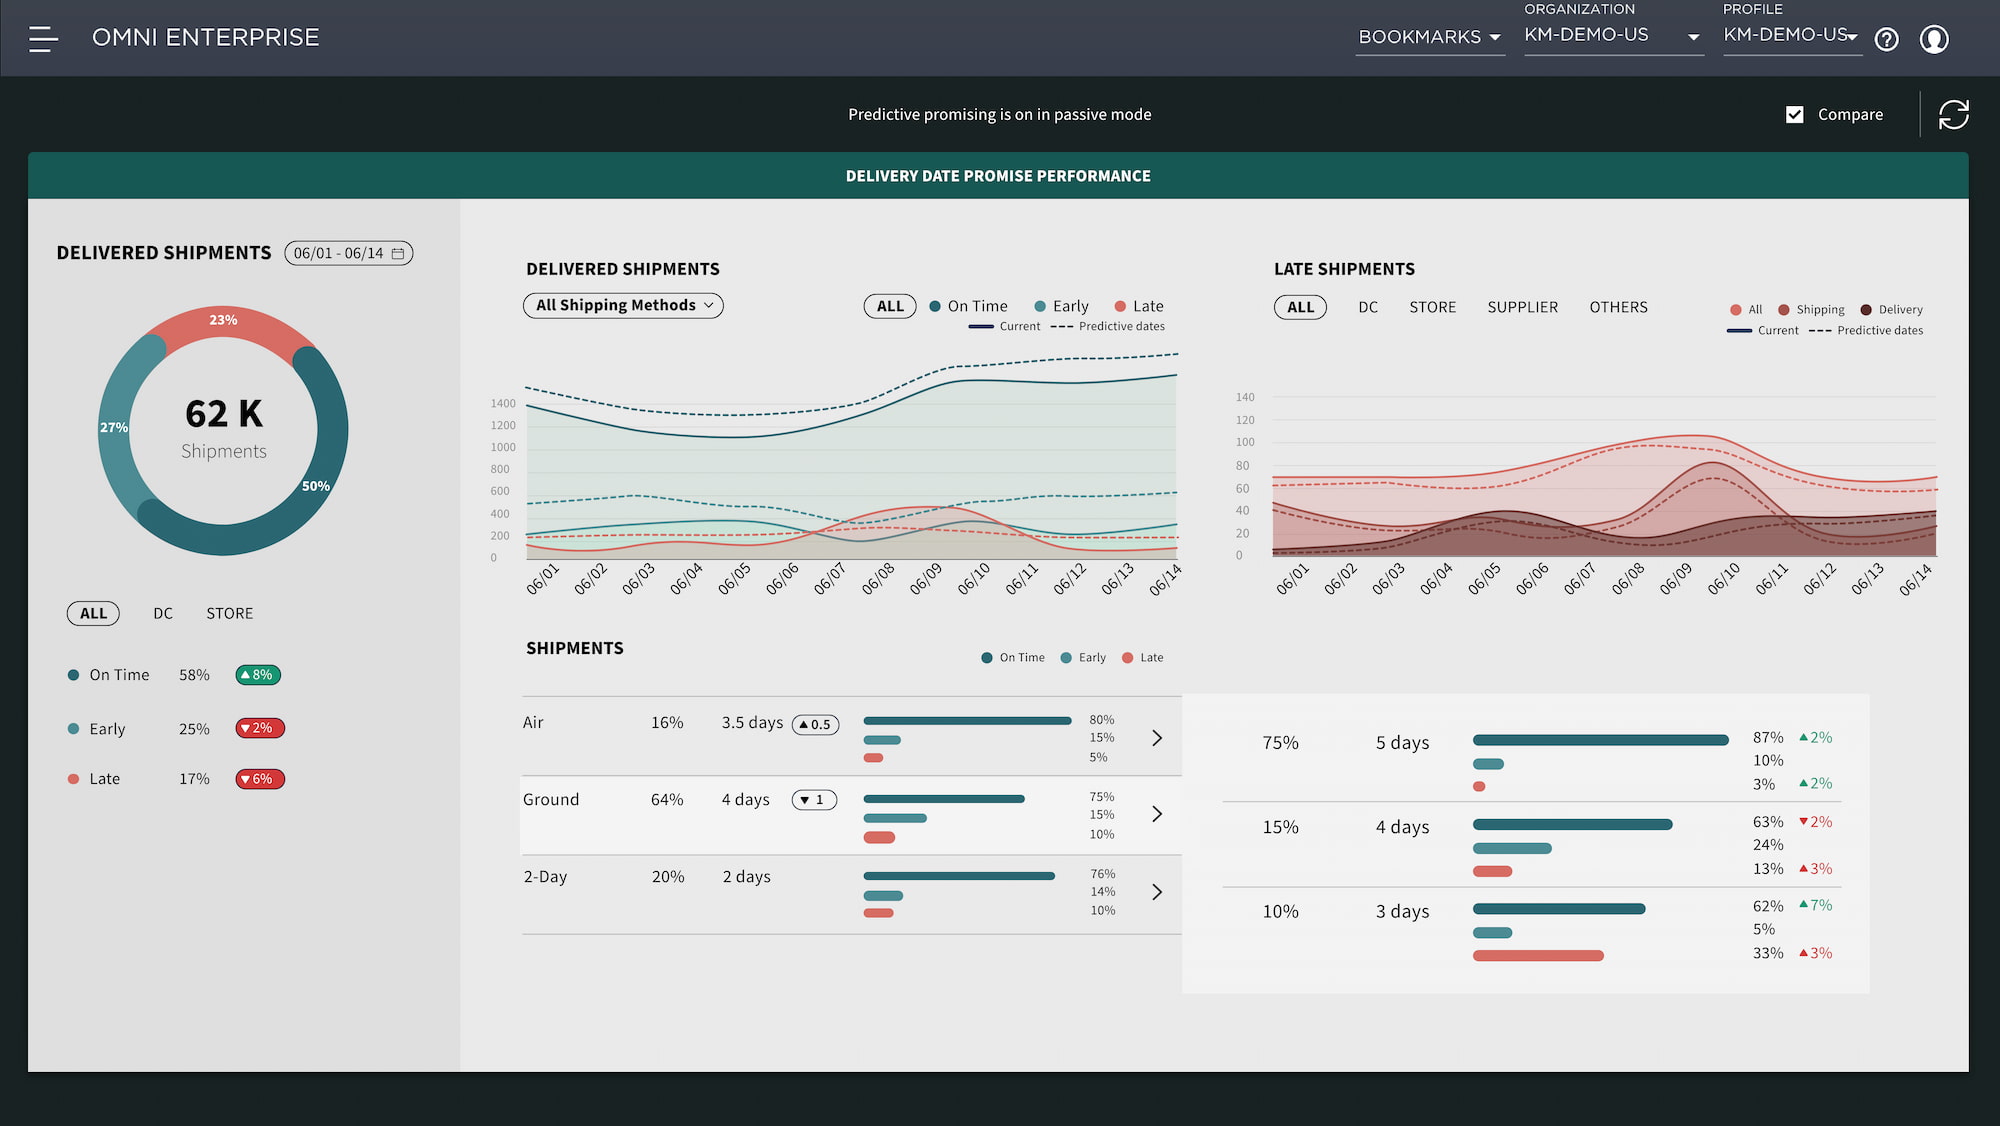2000x1126 pixels.
Task: Click the user profile avatar icon
Action: tap(1934, 37)
